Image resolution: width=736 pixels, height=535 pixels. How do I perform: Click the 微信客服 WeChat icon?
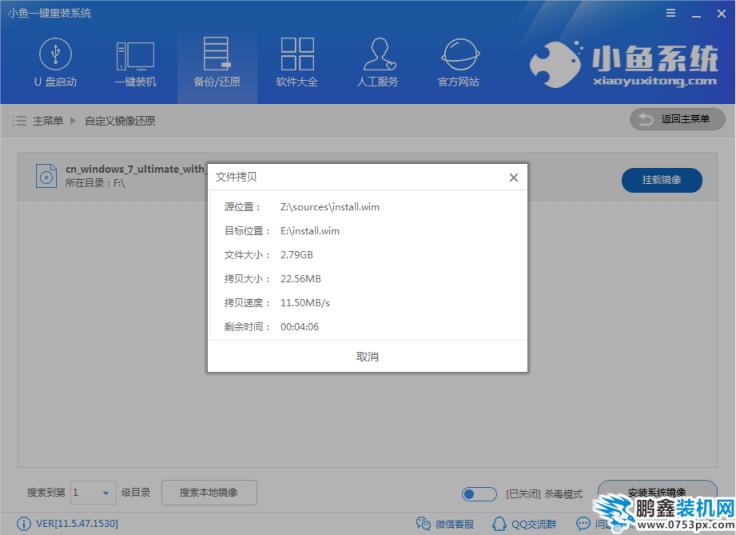pos(423,523)
